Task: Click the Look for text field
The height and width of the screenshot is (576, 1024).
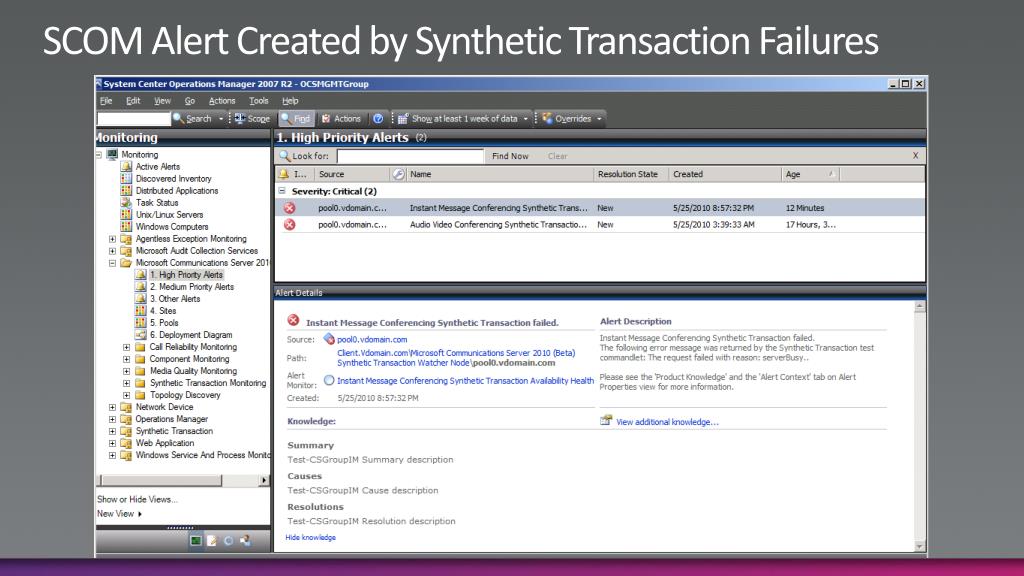Action: click(x=410, y=156)
